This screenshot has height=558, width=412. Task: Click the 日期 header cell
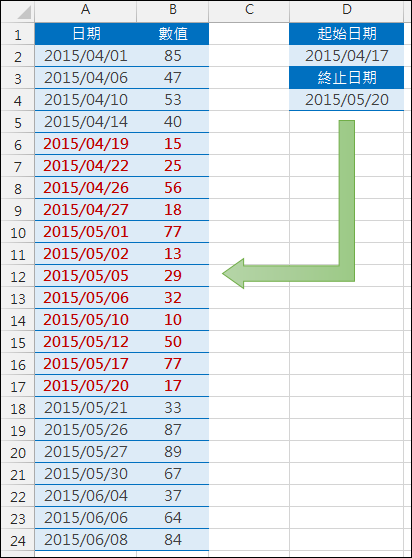click(85, 34)
